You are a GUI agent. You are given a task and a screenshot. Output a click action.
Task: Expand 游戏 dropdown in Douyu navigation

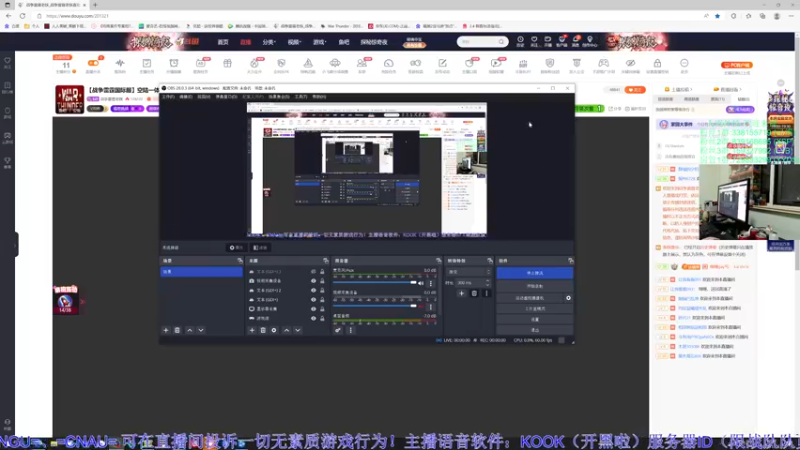(319, 42)
